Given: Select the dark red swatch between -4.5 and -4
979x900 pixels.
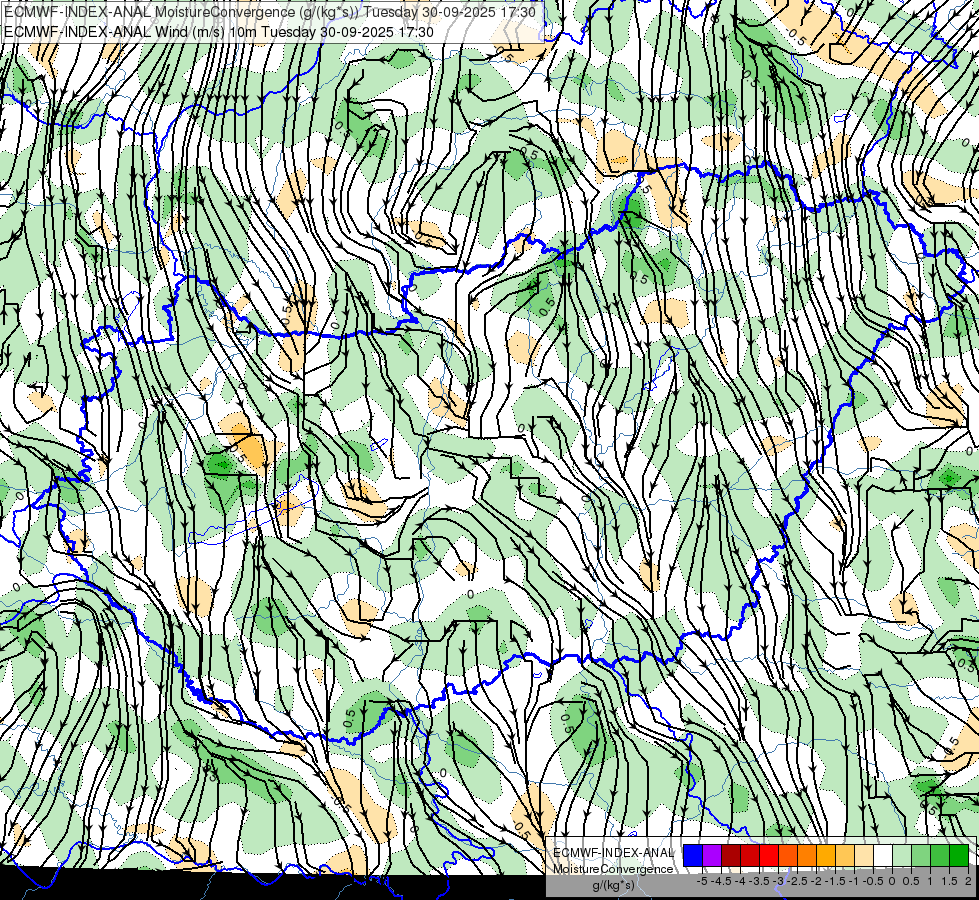Looking at the screenshot, I should point(731,855).
